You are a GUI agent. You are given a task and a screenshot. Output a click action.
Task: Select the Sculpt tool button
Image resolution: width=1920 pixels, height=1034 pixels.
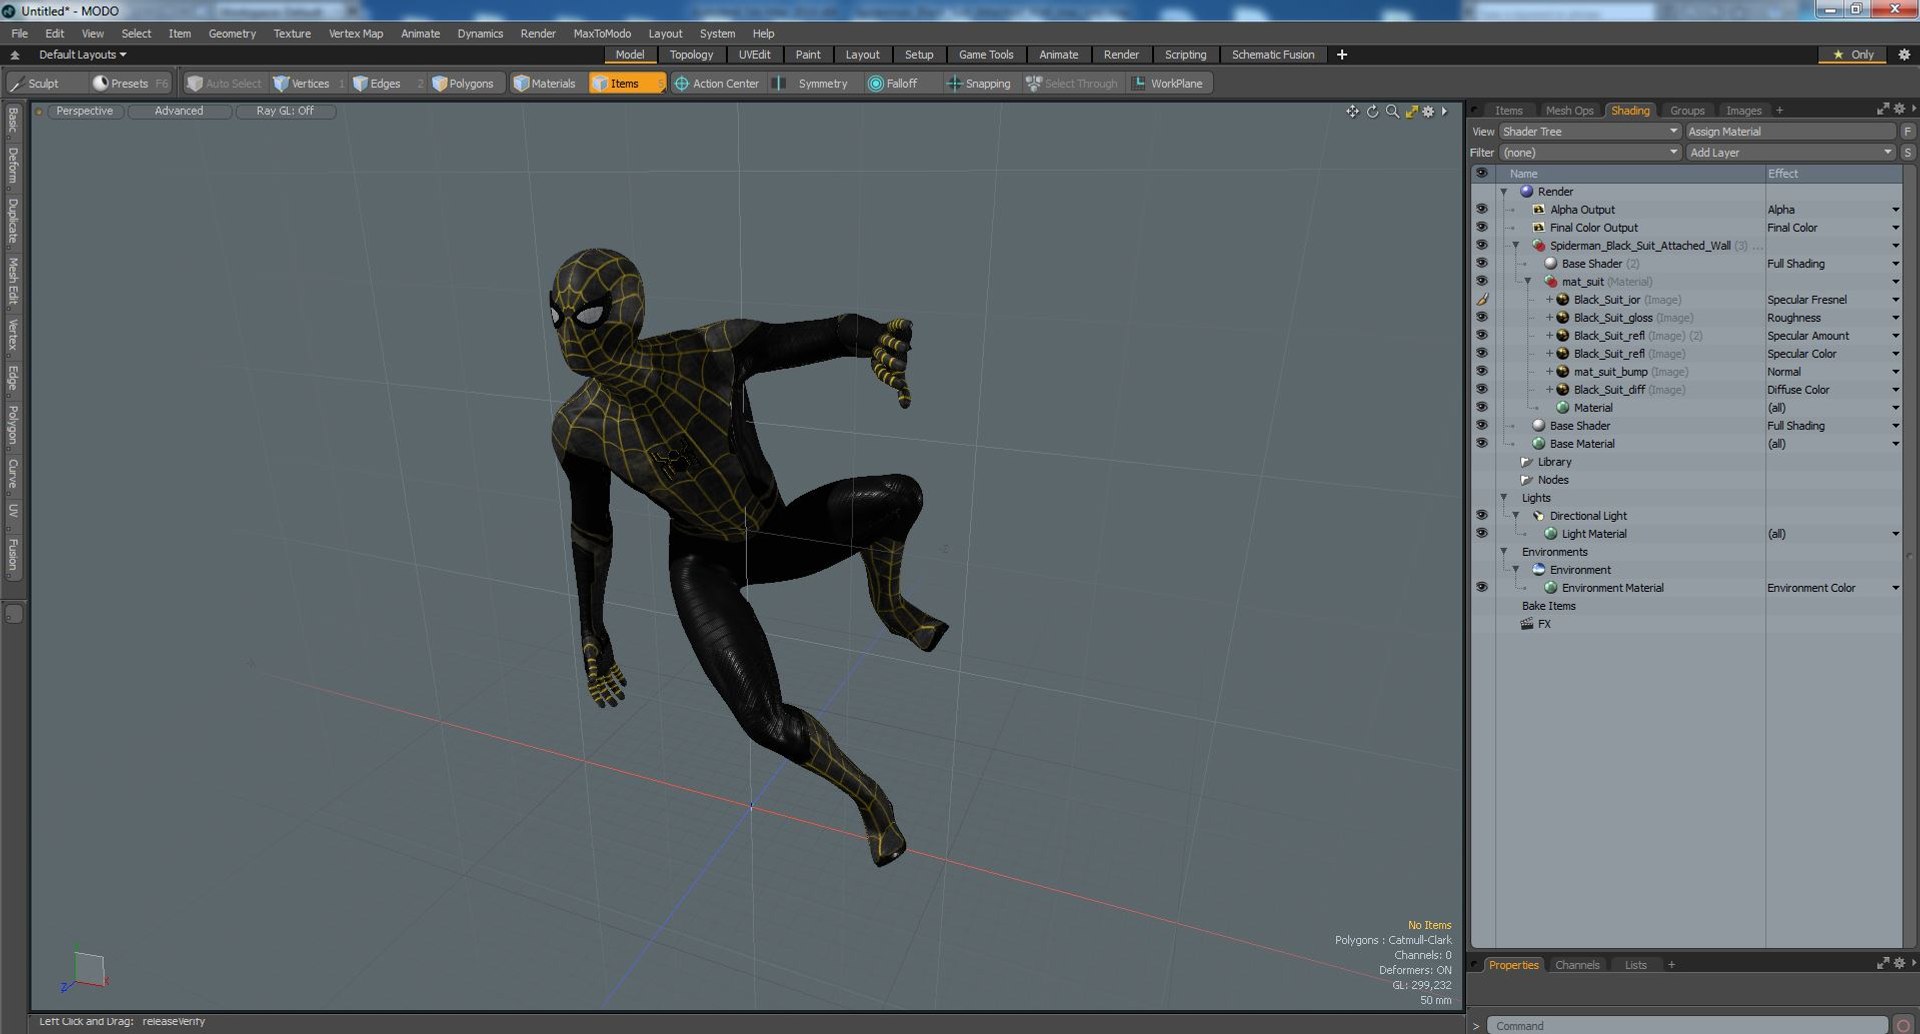point(35,83)
